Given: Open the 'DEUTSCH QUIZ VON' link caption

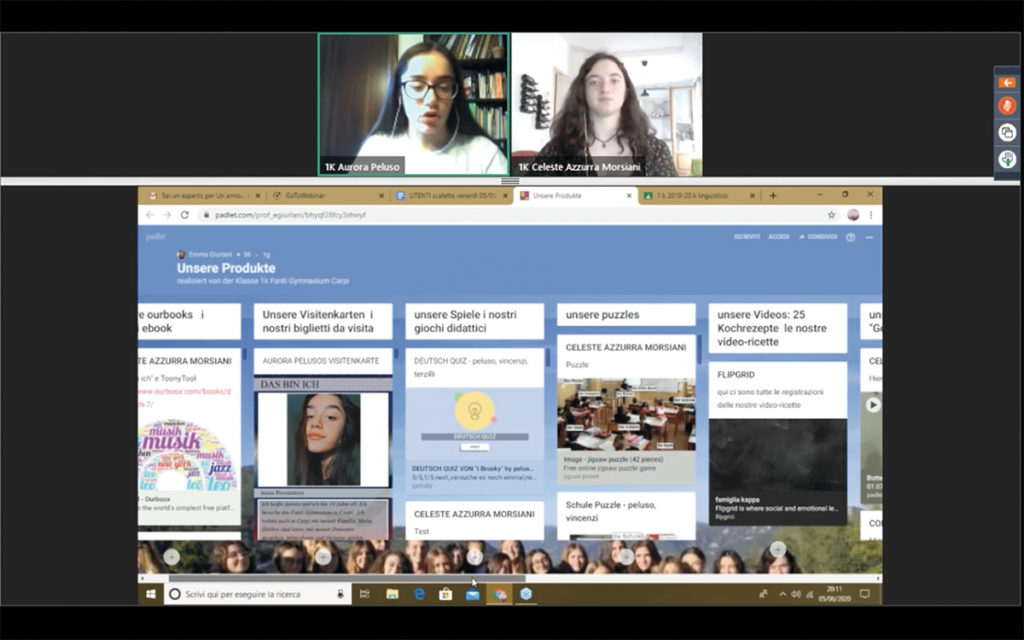Looking at the screenshot, I should coord(473,468).
